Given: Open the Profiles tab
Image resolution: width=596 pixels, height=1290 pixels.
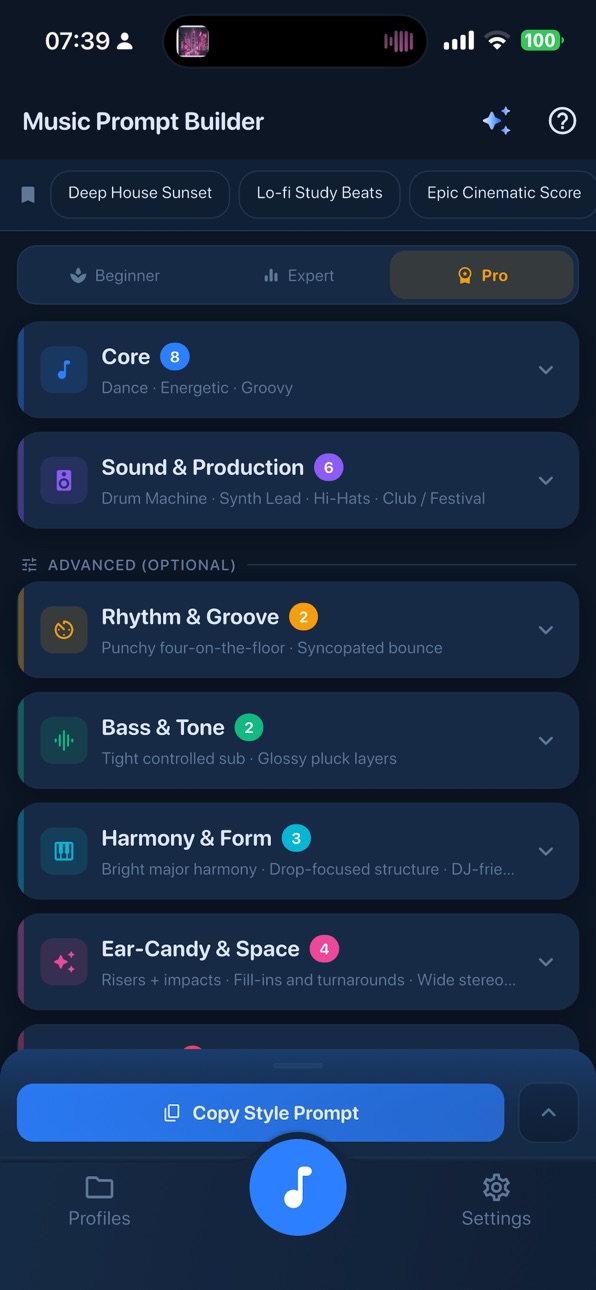Looking at the screenshot, I should [x=99, y=1201].
